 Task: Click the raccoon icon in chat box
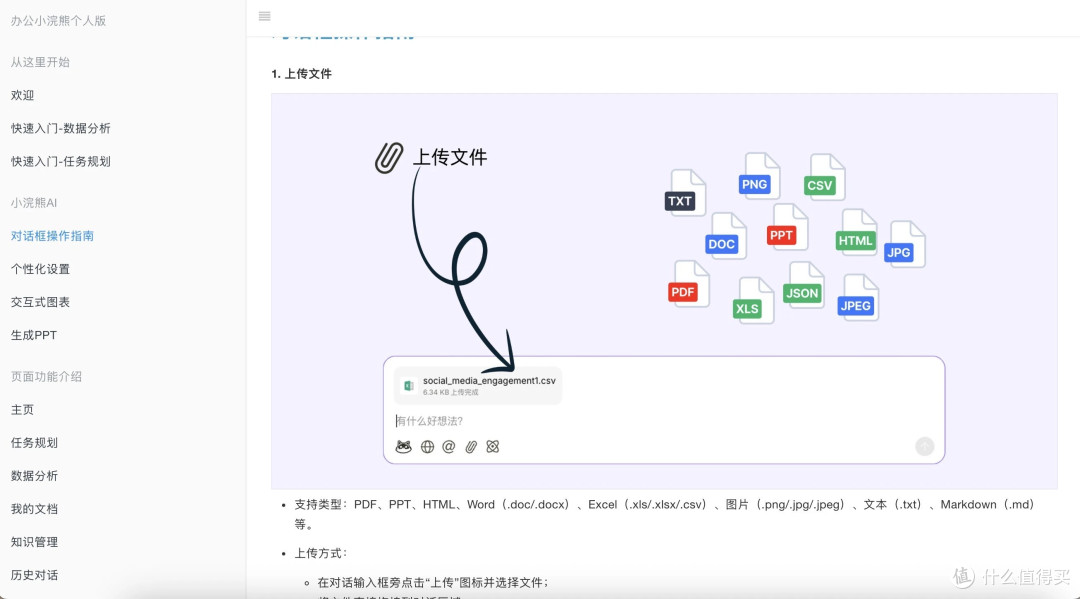point(404,447)
